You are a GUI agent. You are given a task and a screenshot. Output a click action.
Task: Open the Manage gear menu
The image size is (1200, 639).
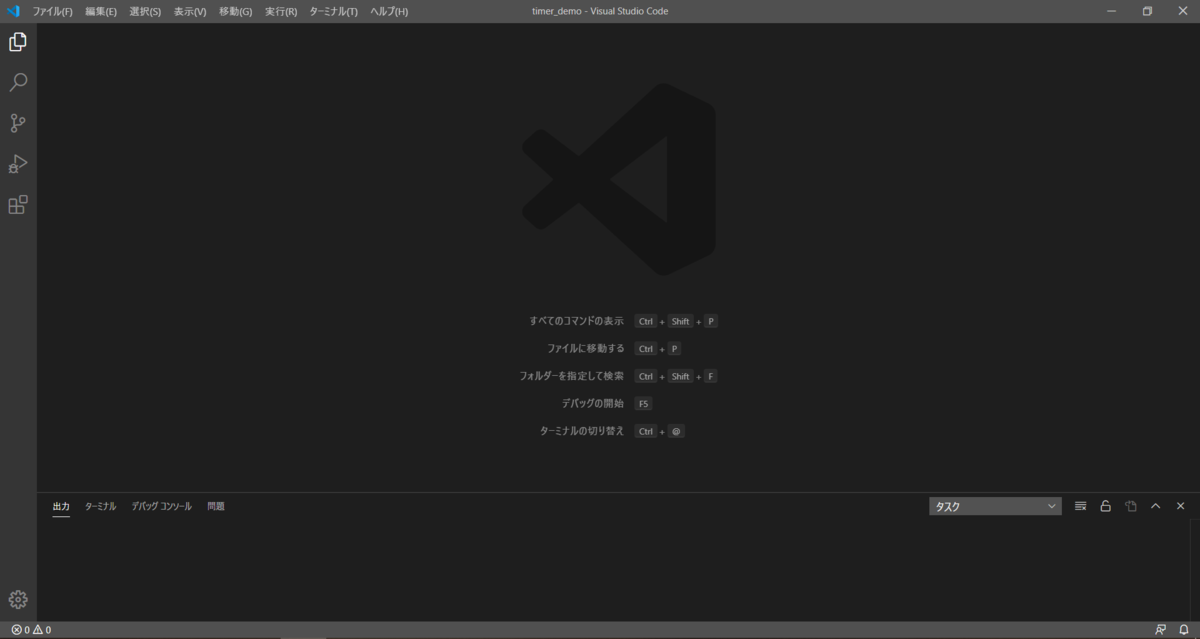pos(18,599)
